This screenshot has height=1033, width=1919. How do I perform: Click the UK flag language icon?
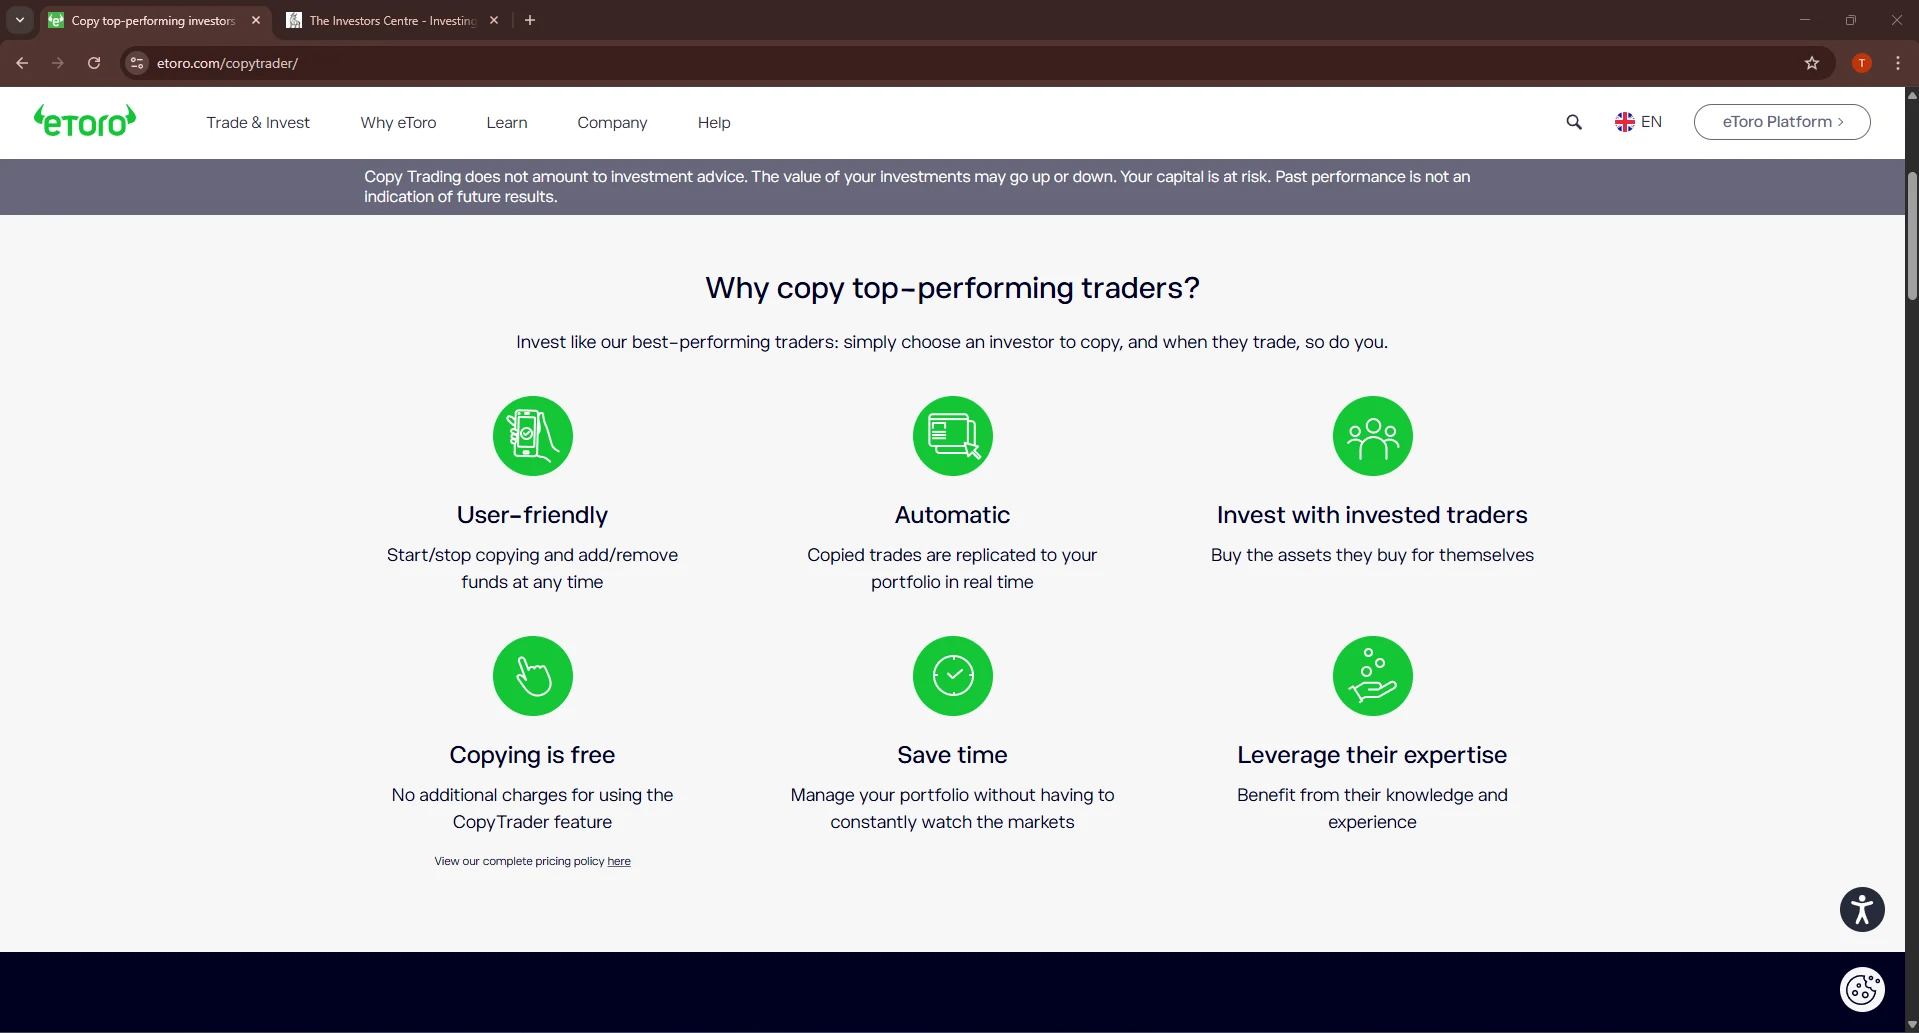(x=1625, y=122)
